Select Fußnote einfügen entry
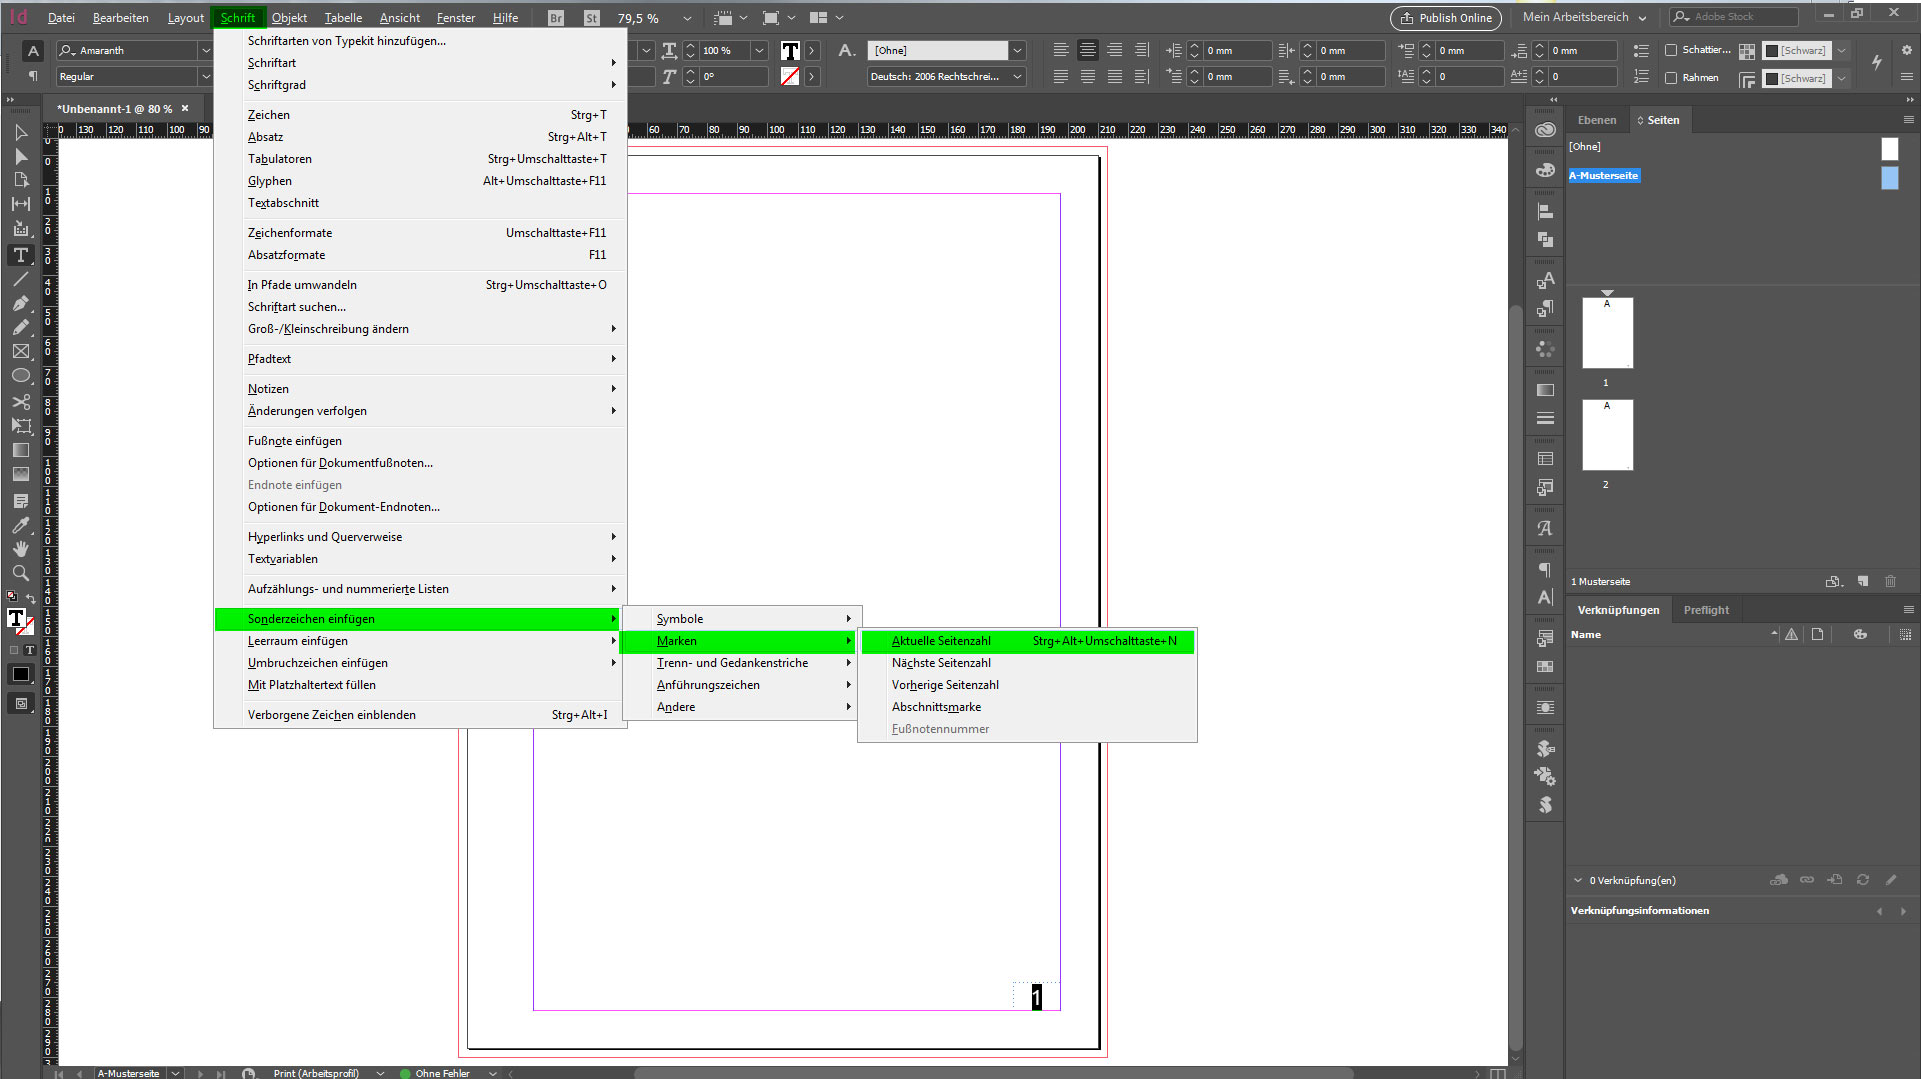1921x1079 pixels. click(420, 441)
